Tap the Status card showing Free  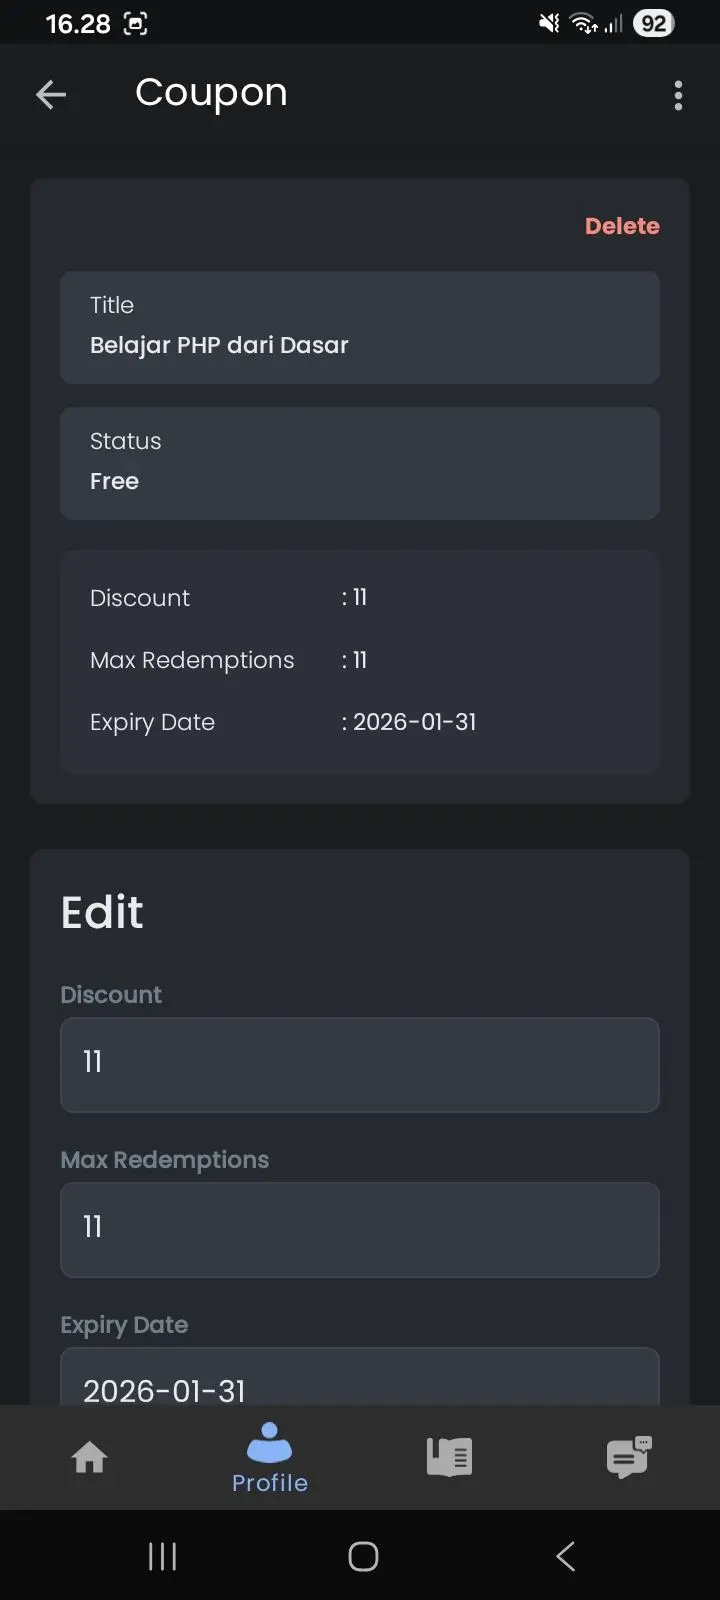pyautogui.click(x=360, y=463)
